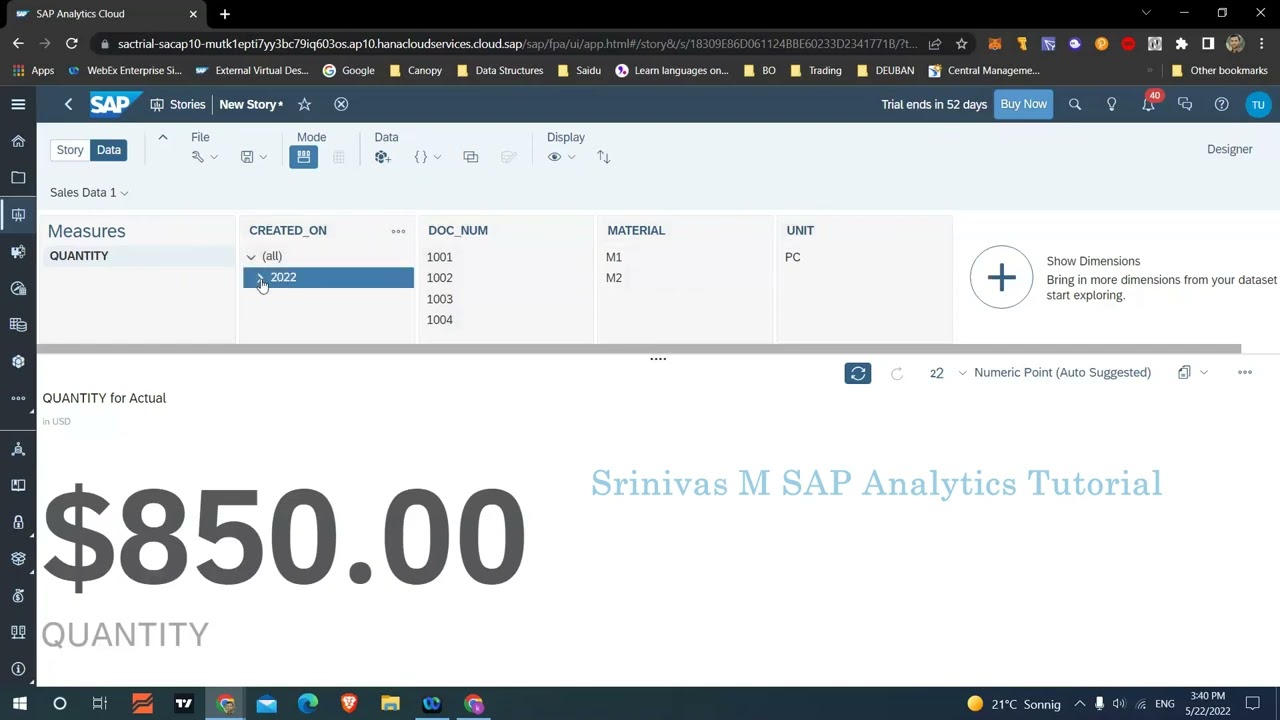
Task: Open the copy chart dropdown arrow
Action: pyautogui.click(x=1203, y=373)
